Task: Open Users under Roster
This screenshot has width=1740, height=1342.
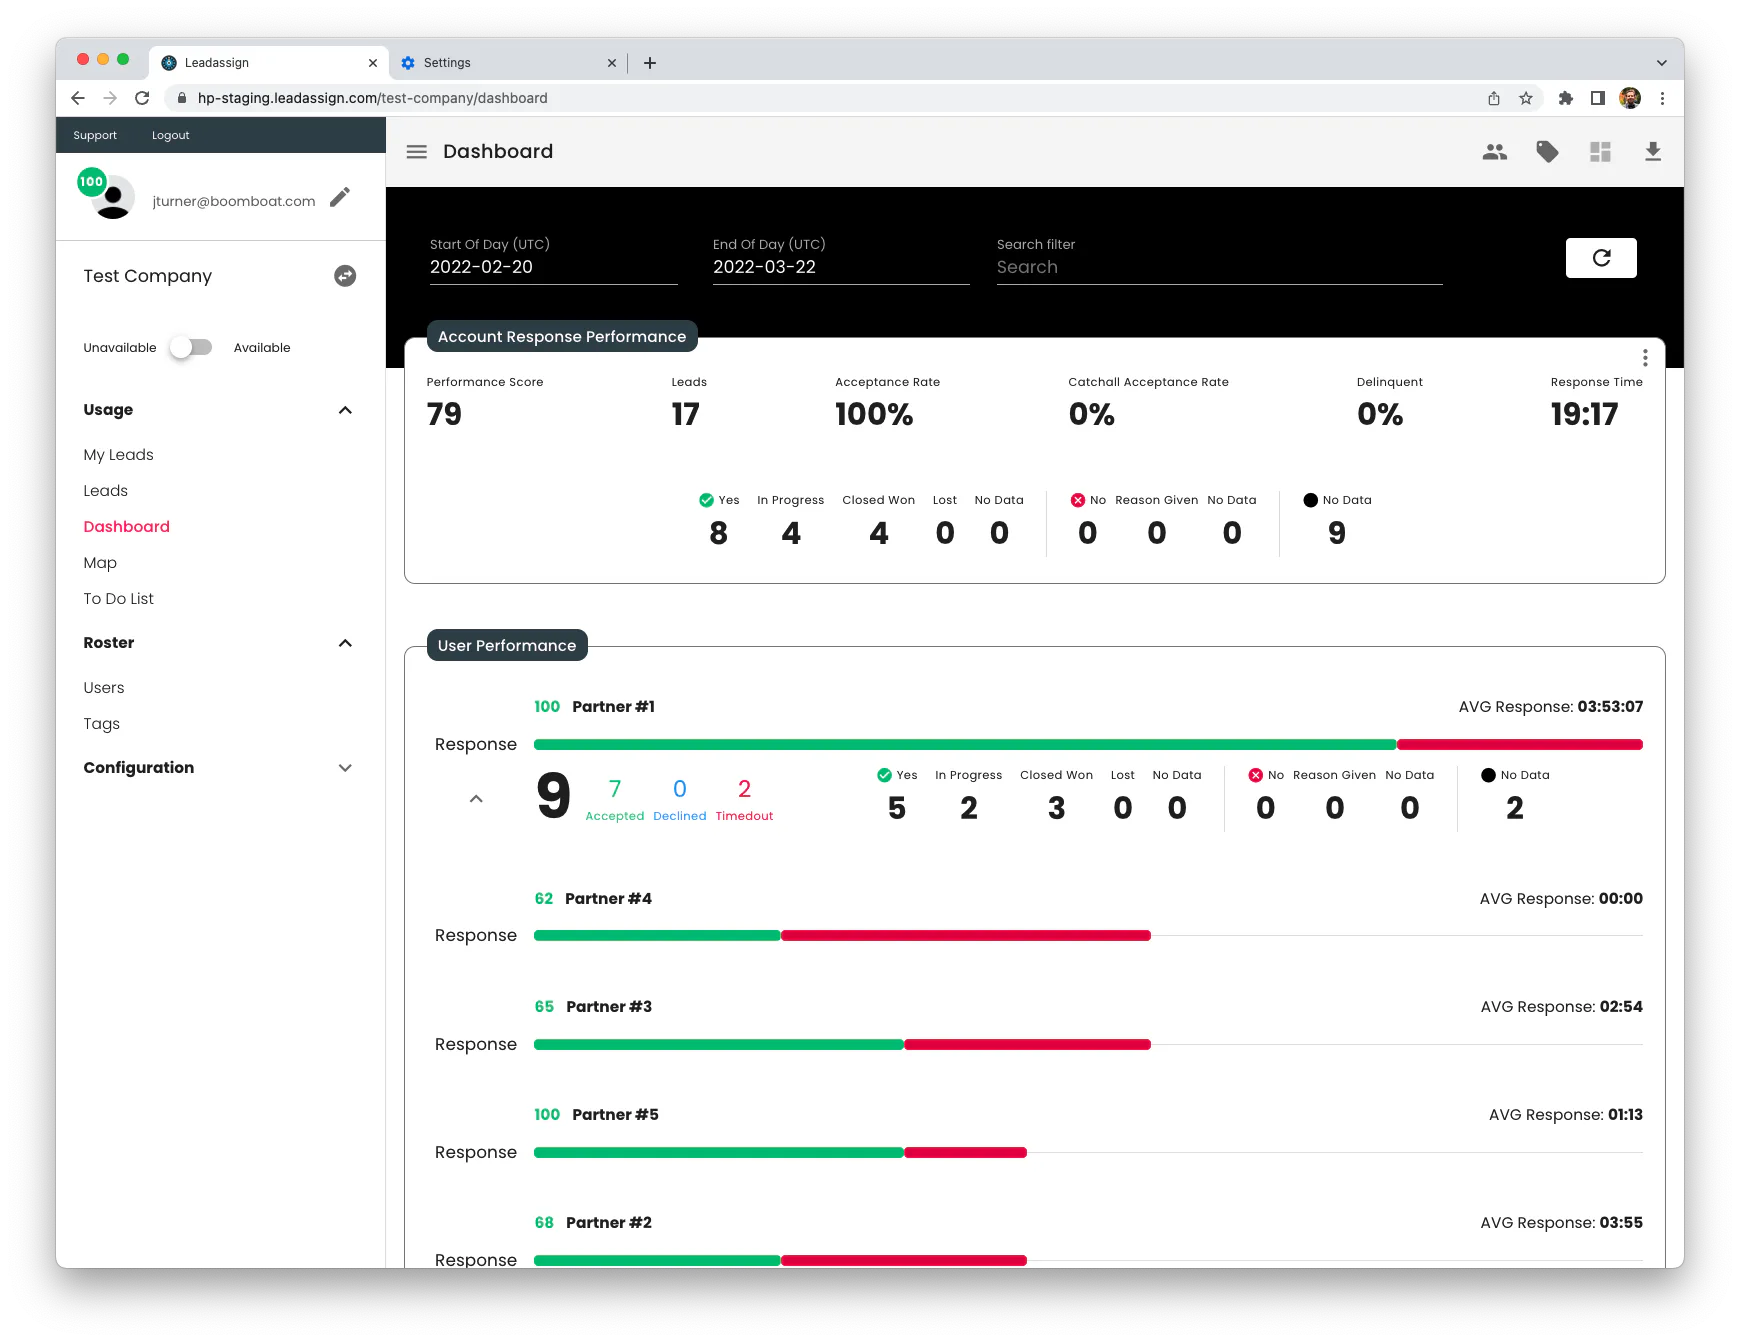Action: tap(104, 688)
